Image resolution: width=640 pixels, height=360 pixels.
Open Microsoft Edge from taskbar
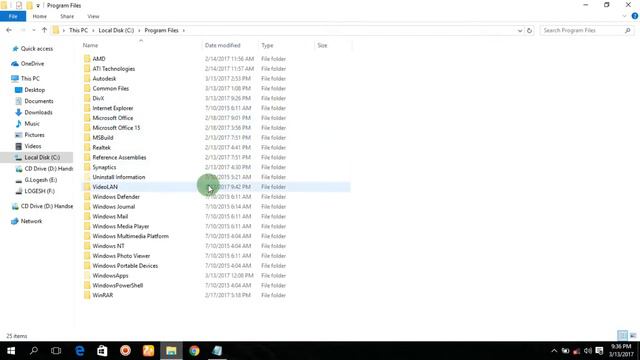point(80,351)
